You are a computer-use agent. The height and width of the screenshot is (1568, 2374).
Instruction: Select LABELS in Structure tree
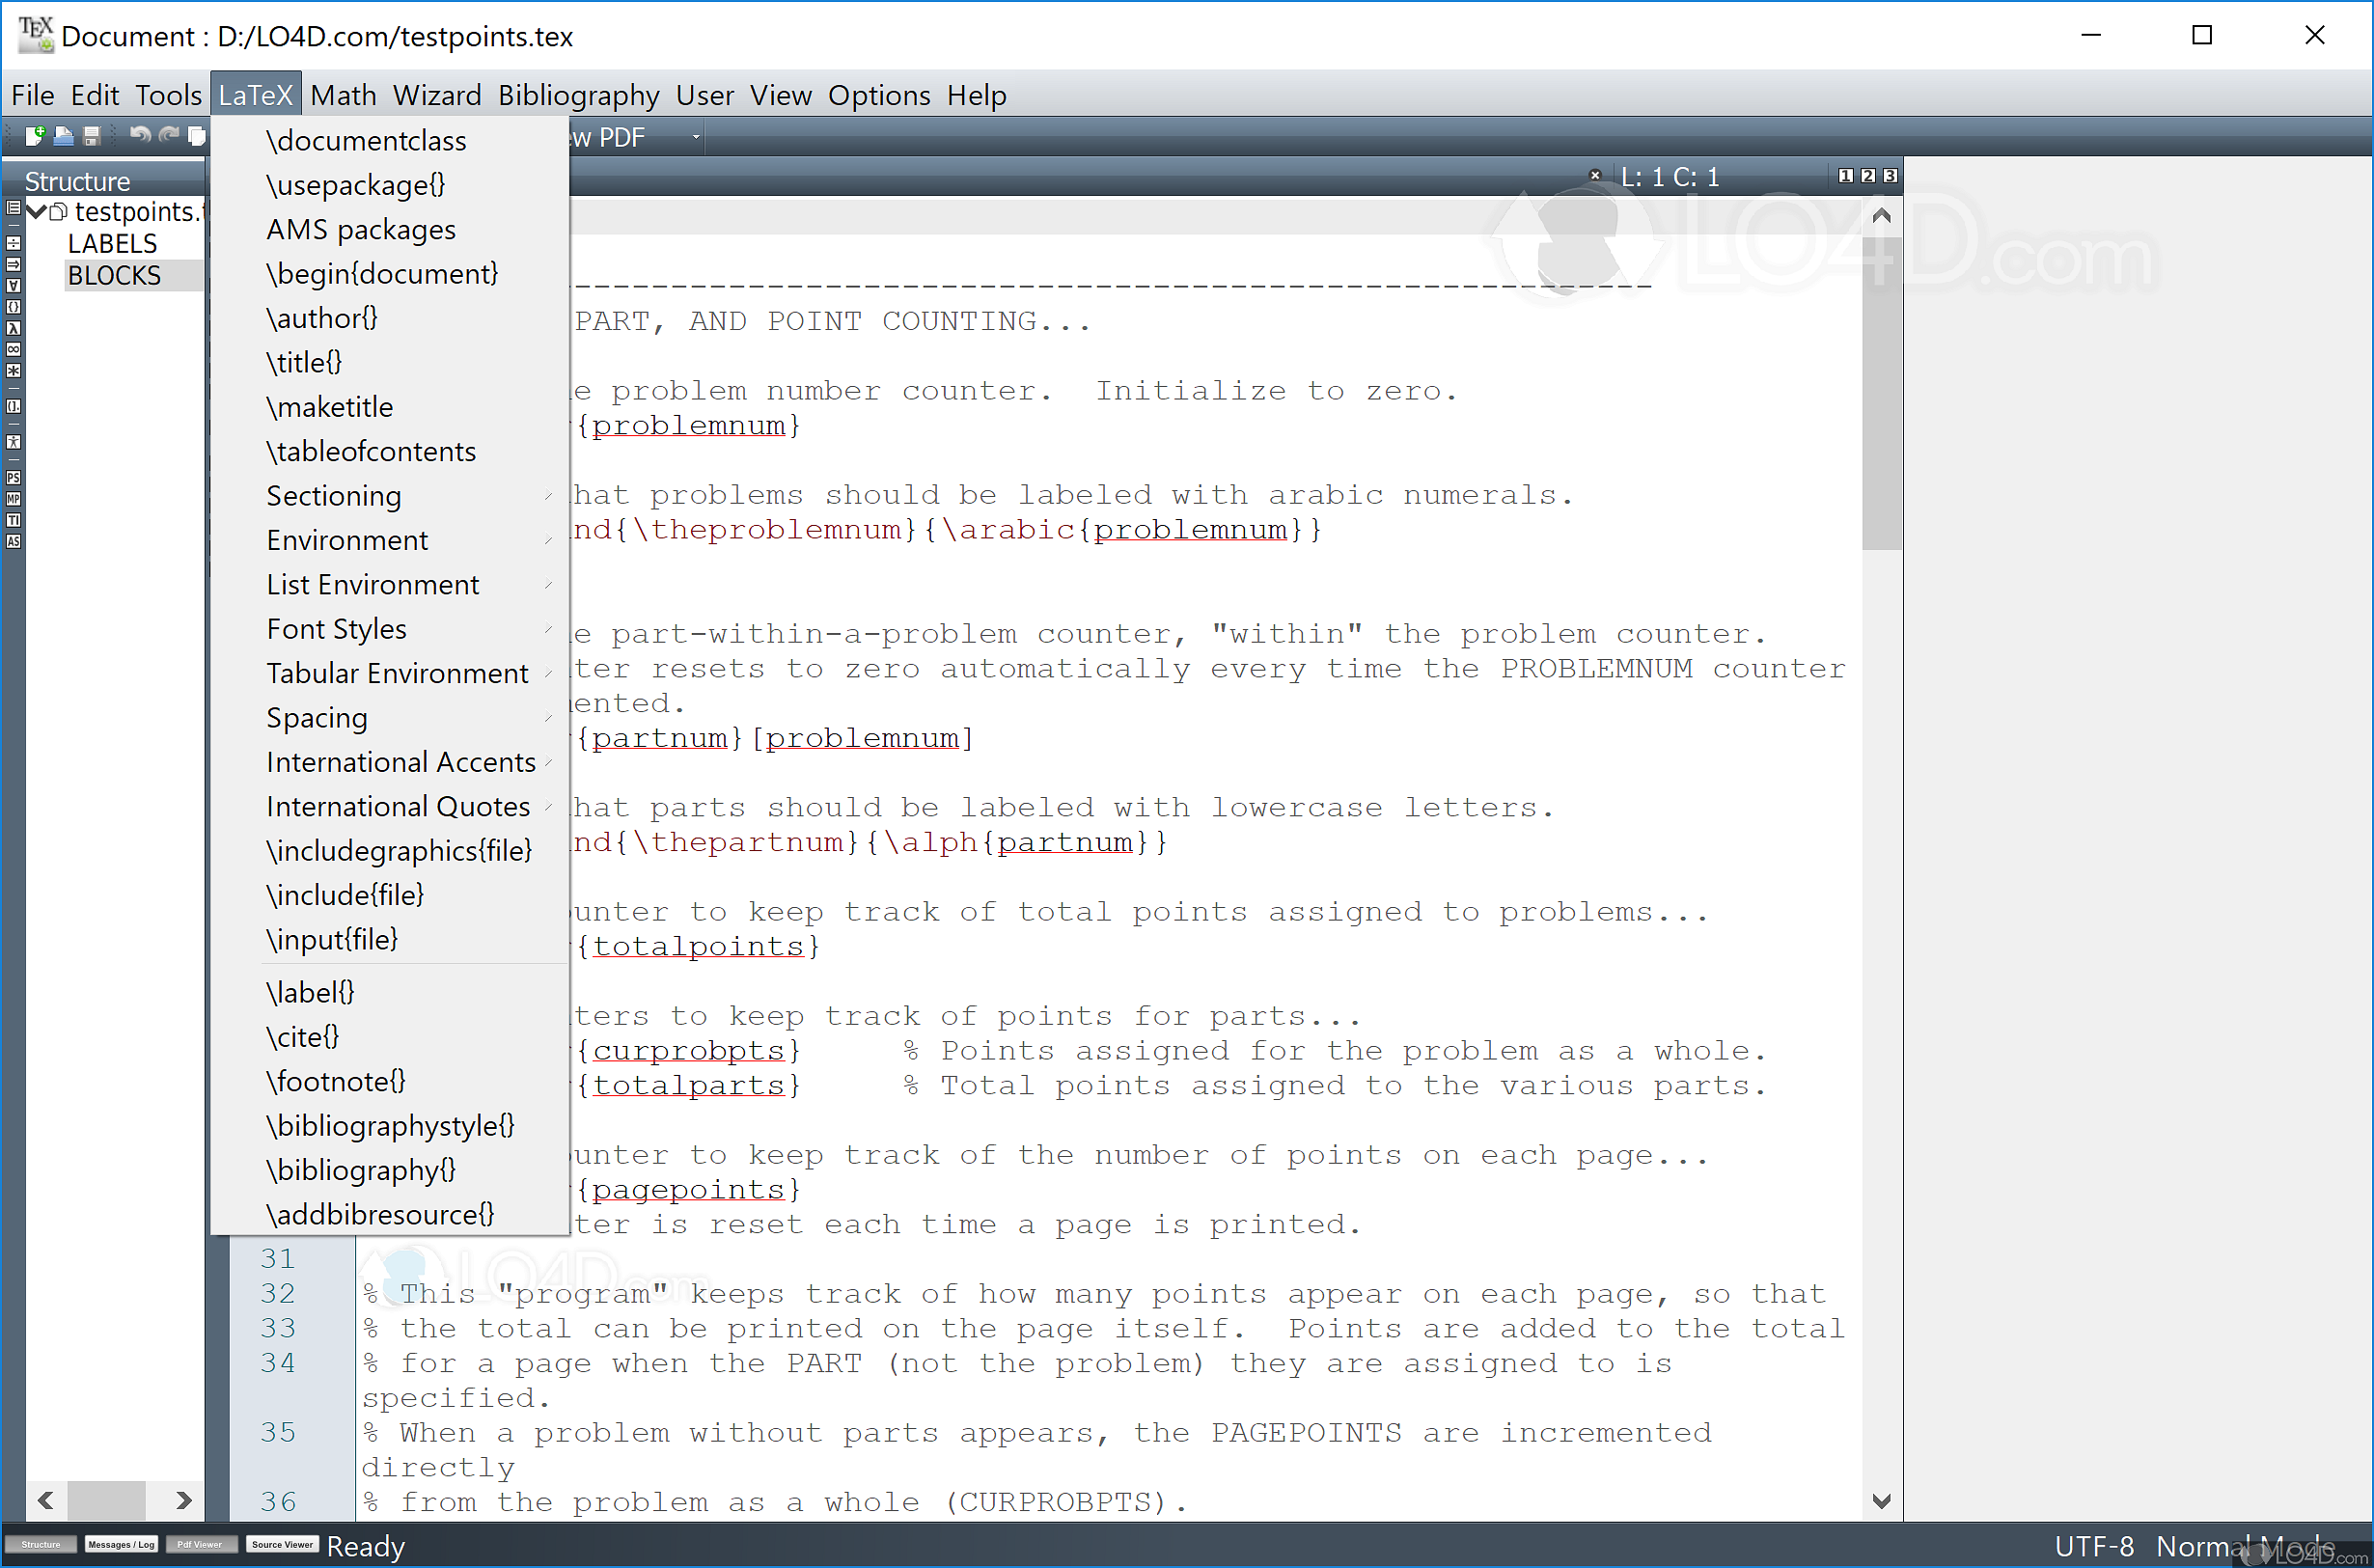coord(112,244)
